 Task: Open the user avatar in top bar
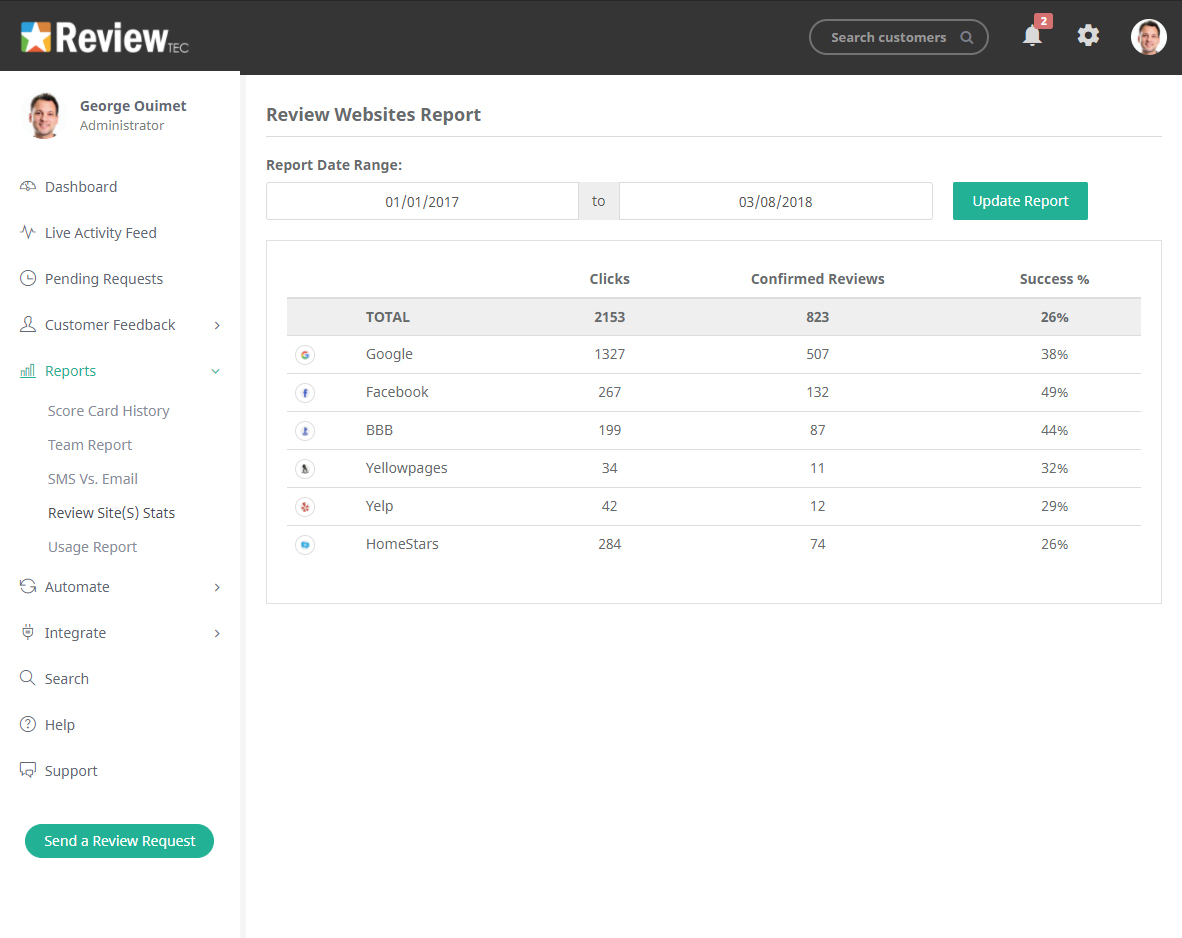(1148, 37)
